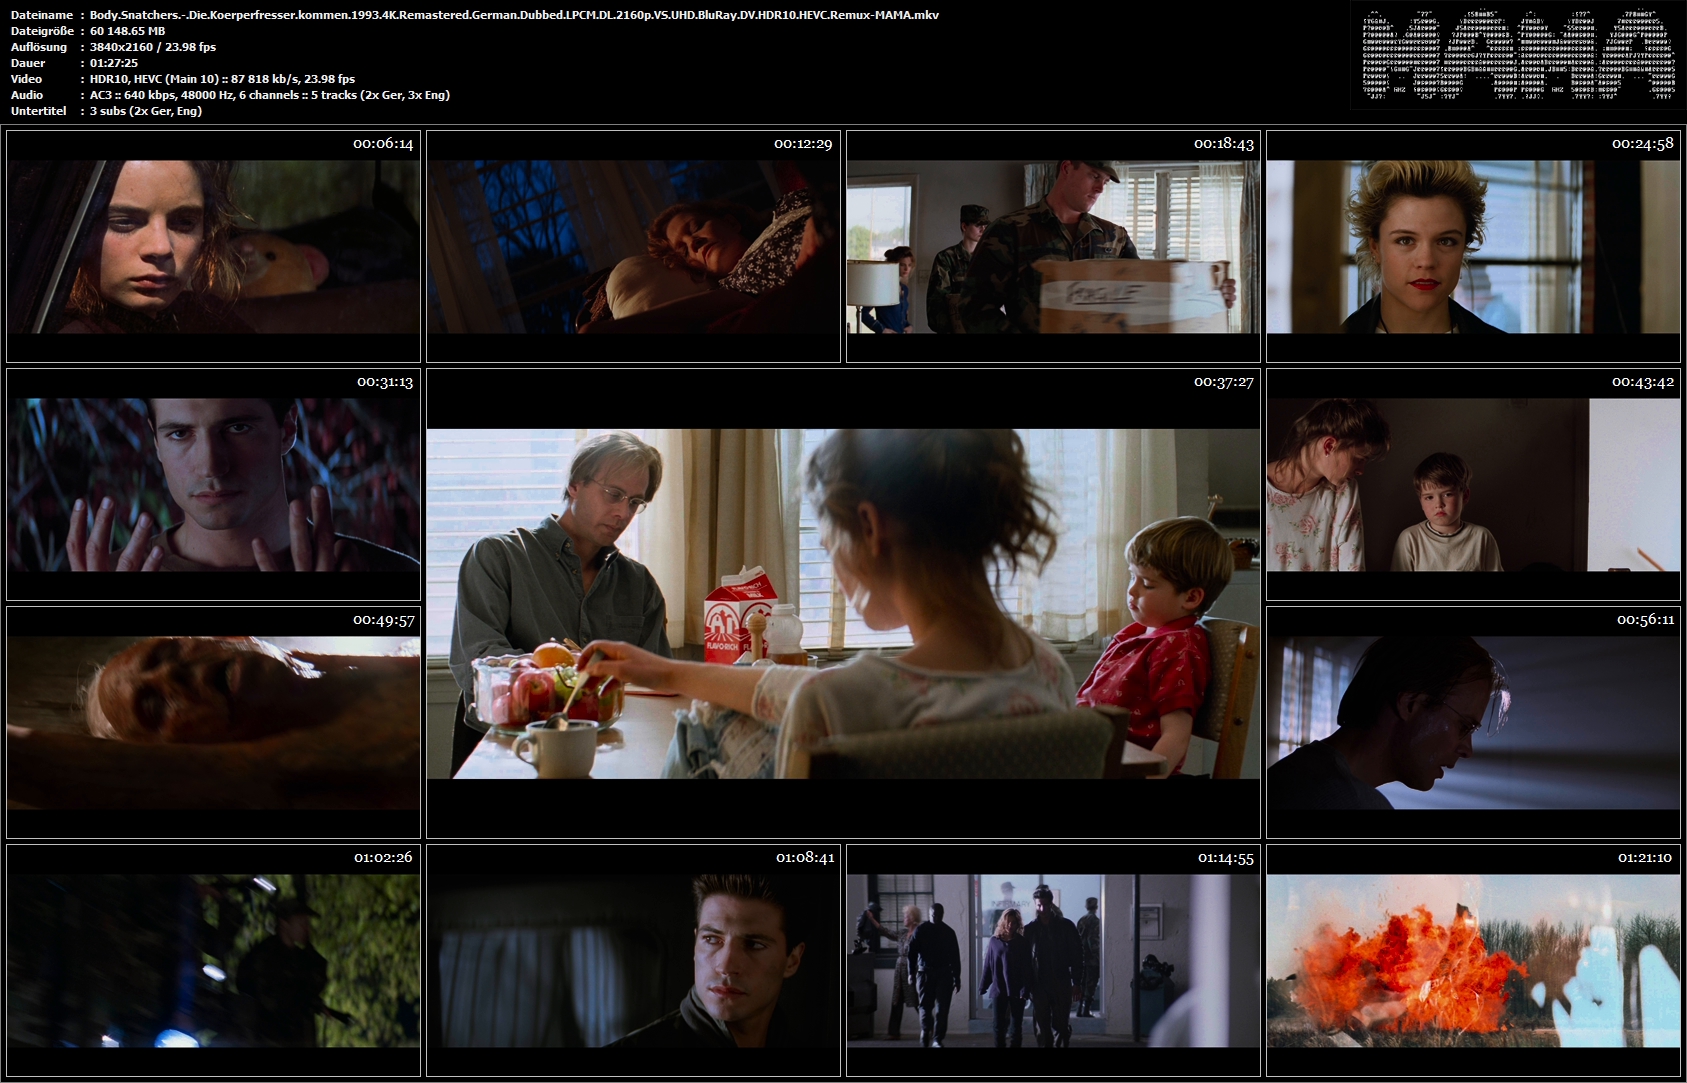The width and height of the screenshot is (1687, 1083).
Task: Click the 00:43:42 timestamp
Action: [x=1643, y=382]
